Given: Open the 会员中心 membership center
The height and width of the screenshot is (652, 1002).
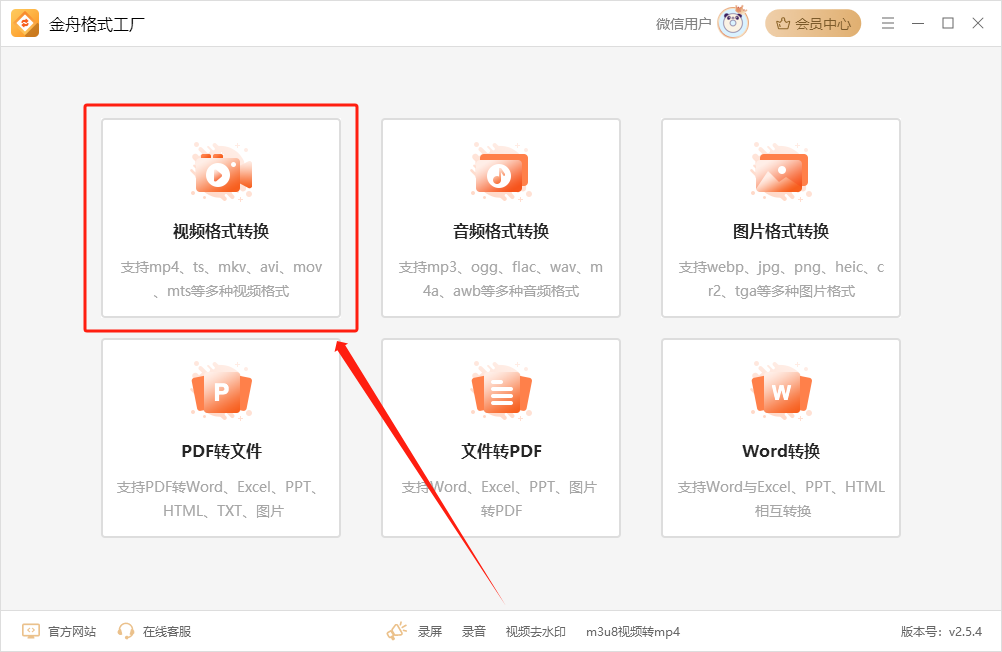Looking at the screenshot, I should [x=812, y=22].
